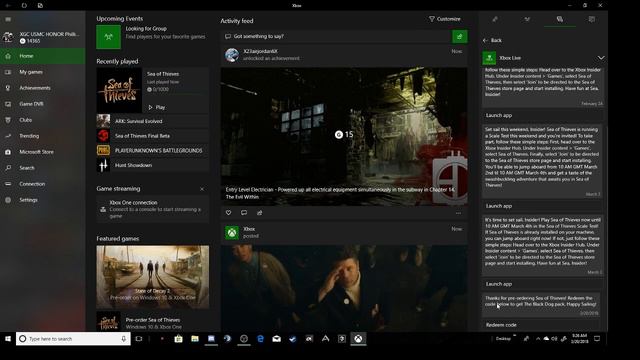The width and height of the screenshot is (640, 360).
Task: Click Launch app link below the March 3 message
Action: tap(499, 206)
